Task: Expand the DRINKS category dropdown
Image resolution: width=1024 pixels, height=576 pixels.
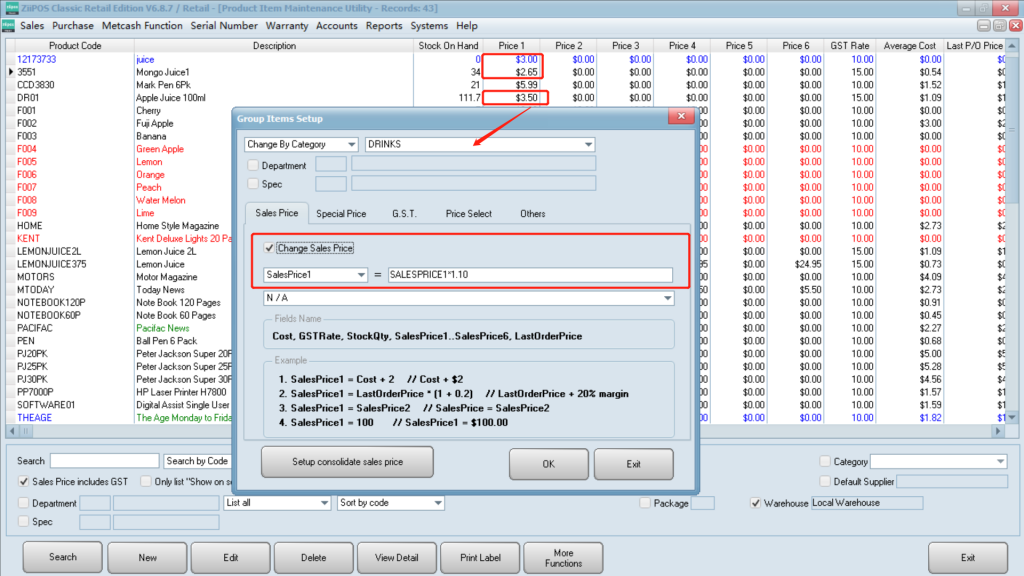Action: [x=588, y=145]
